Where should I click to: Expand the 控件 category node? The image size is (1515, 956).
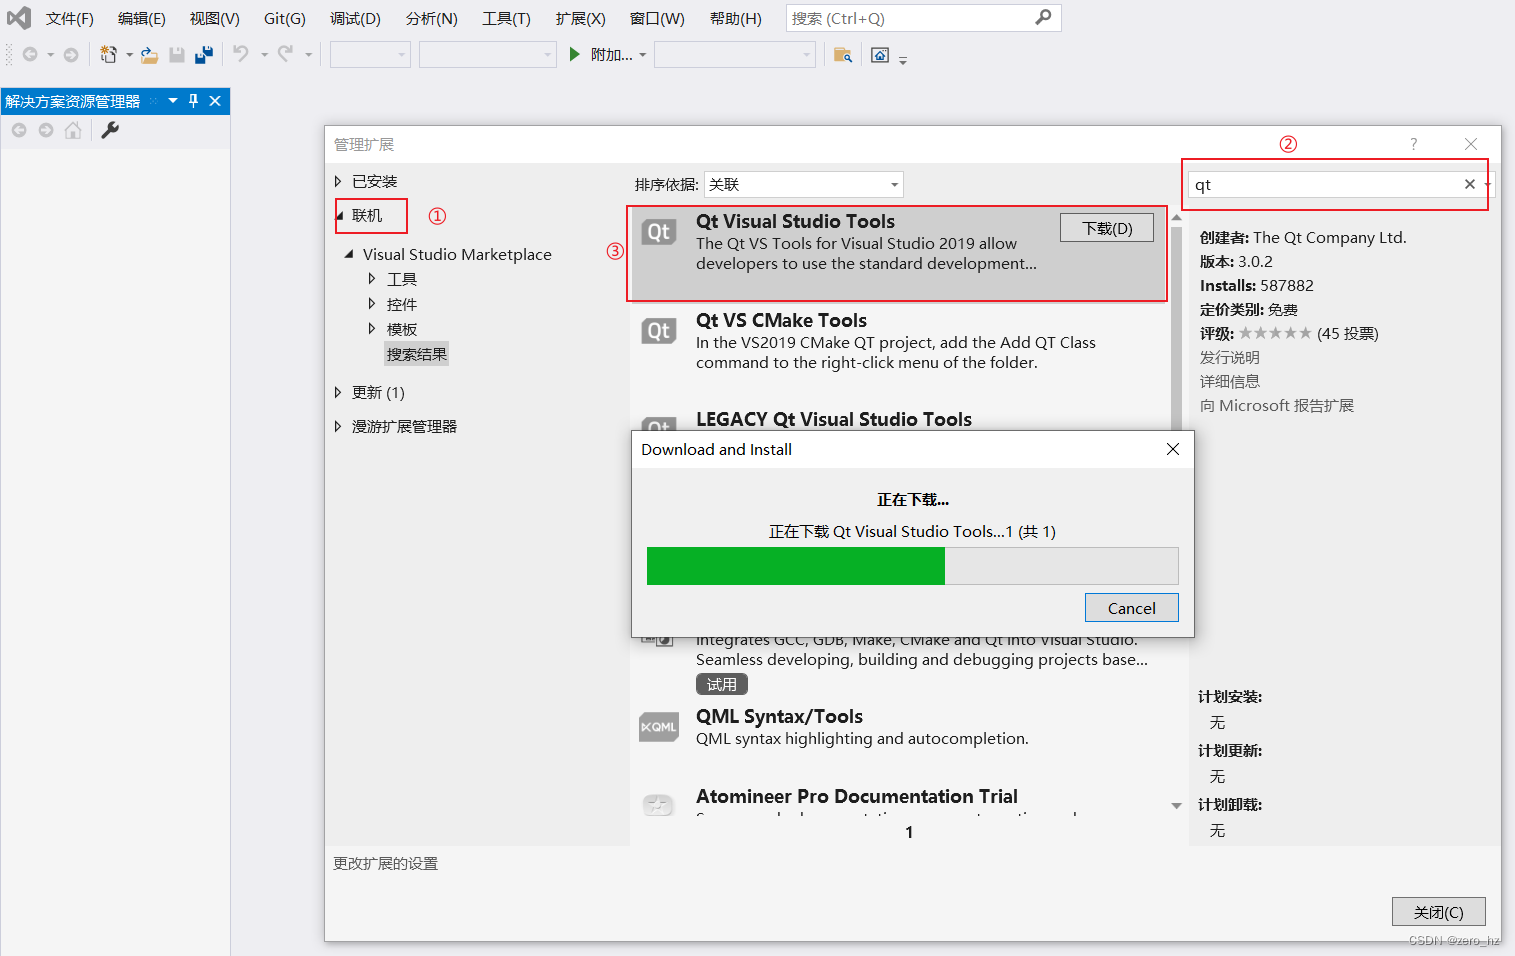[x=372, y=304]
